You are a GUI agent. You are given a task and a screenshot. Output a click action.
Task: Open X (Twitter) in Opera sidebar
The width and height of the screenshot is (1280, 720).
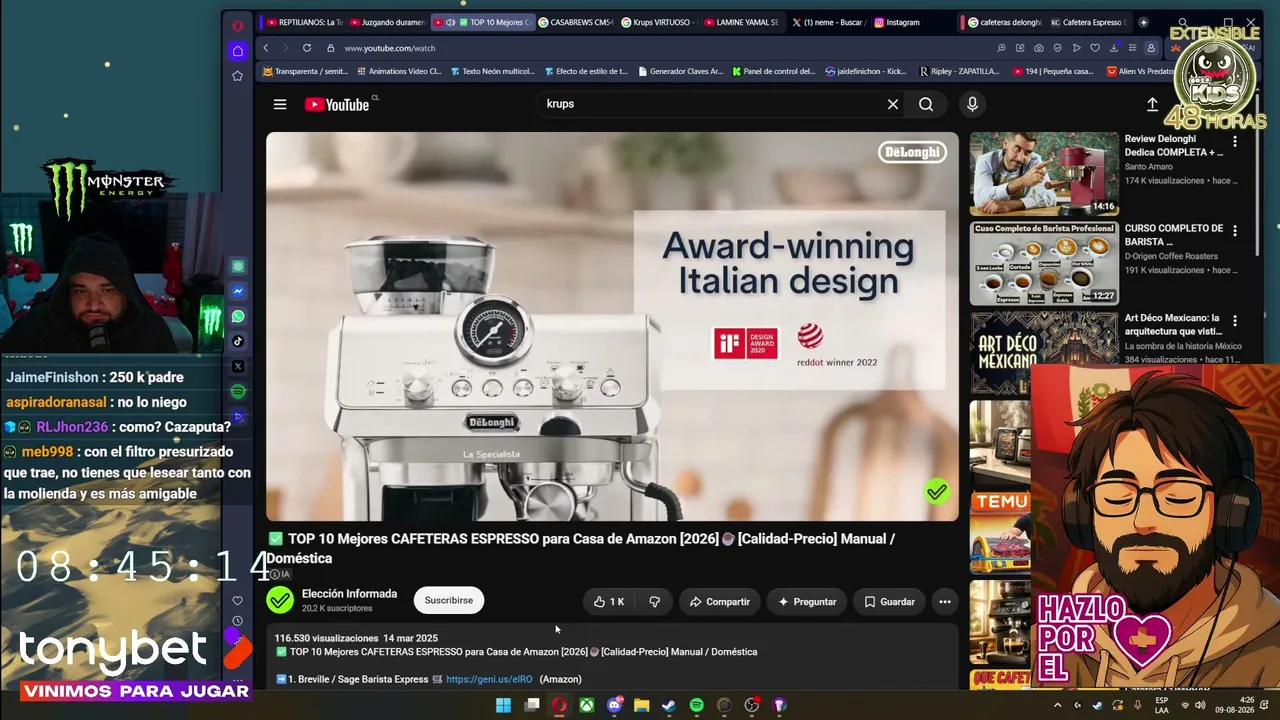(x=238, y=366)
